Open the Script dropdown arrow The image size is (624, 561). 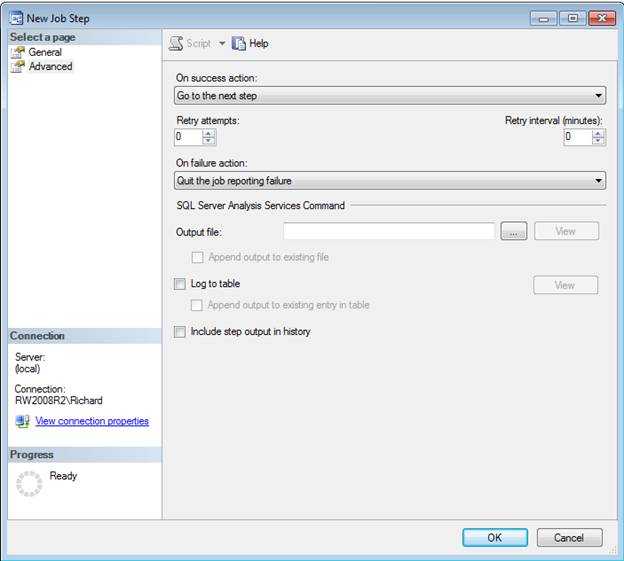[x=222, y=43]
